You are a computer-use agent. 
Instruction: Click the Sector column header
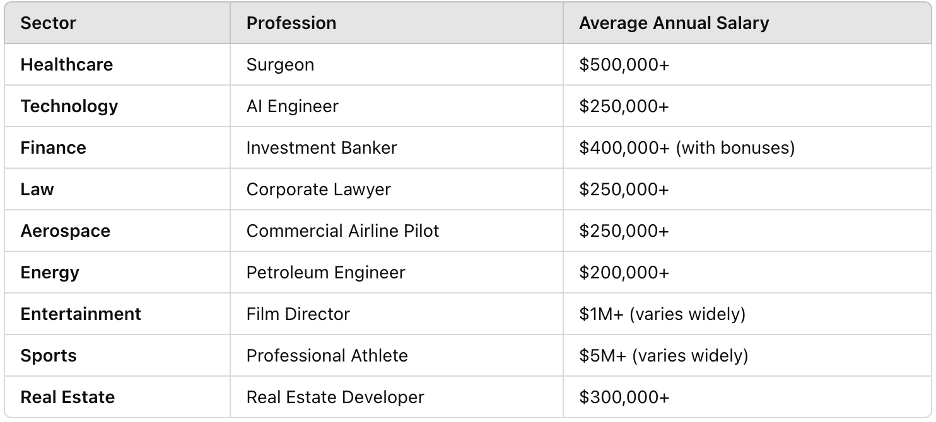(48, 23)
